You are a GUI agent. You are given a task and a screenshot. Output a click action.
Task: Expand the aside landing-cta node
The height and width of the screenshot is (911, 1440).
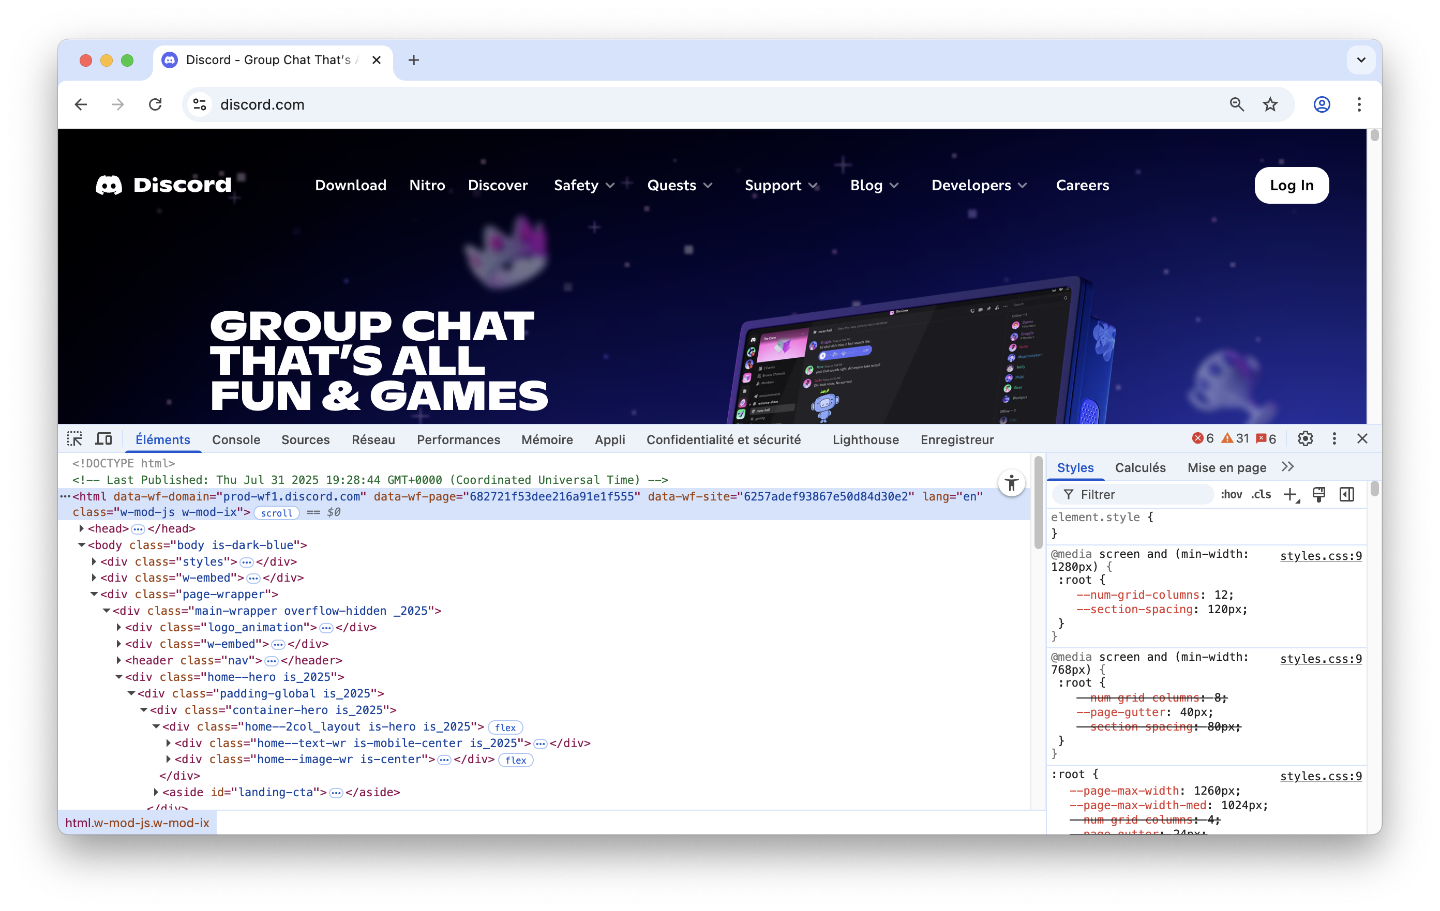pyautogui.click(x=156, y=793)
